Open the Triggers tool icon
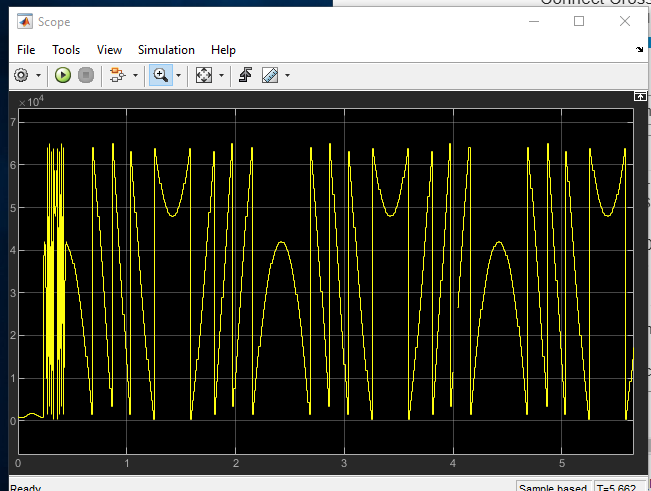This screenshot has height=491, width=651. (245, 75)
